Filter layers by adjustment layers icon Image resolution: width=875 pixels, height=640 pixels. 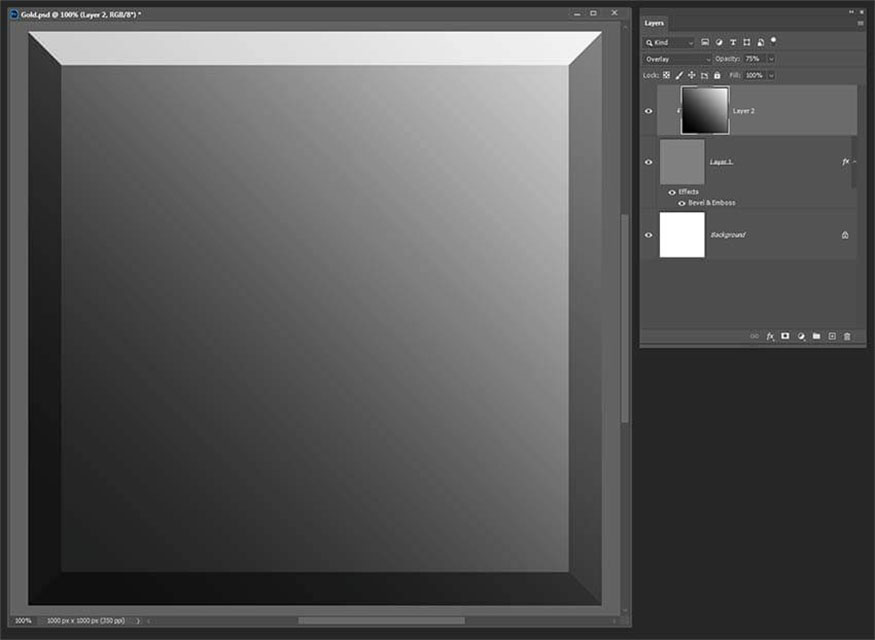[x=719, y=42]
